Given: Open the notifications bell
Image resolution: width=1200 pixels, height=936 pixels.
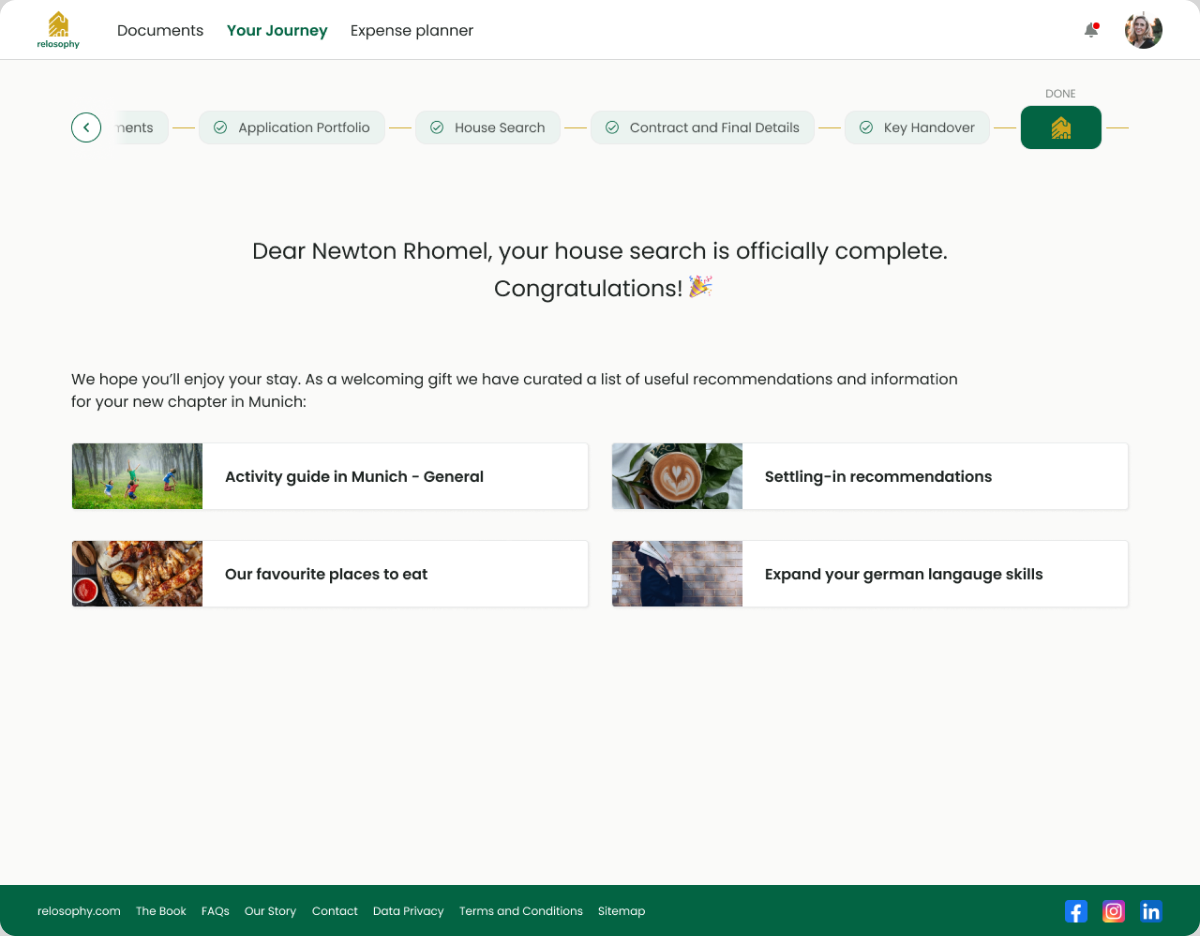Looking at the screenshot, I should tap(1091, 30).
